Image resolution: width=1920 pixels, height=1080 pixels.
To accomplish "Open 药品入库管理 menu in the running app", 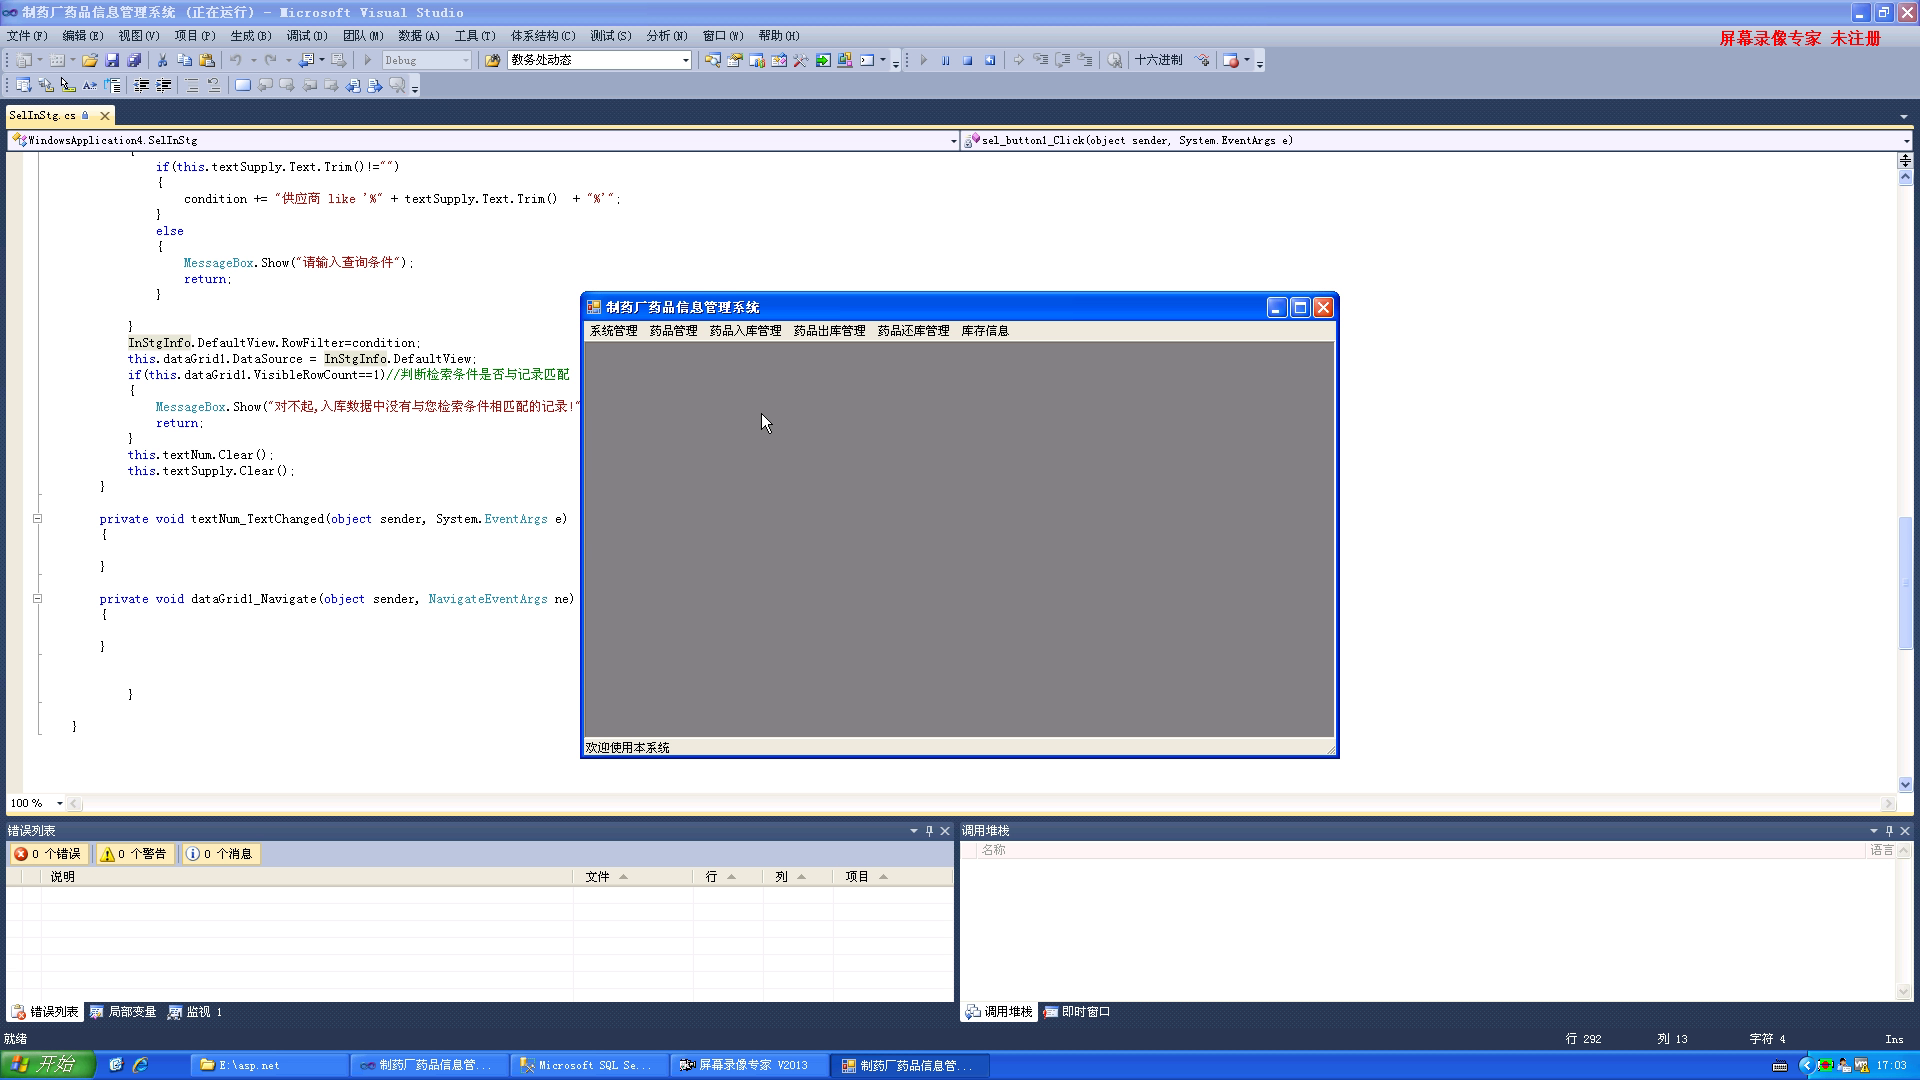I will 745,331.
